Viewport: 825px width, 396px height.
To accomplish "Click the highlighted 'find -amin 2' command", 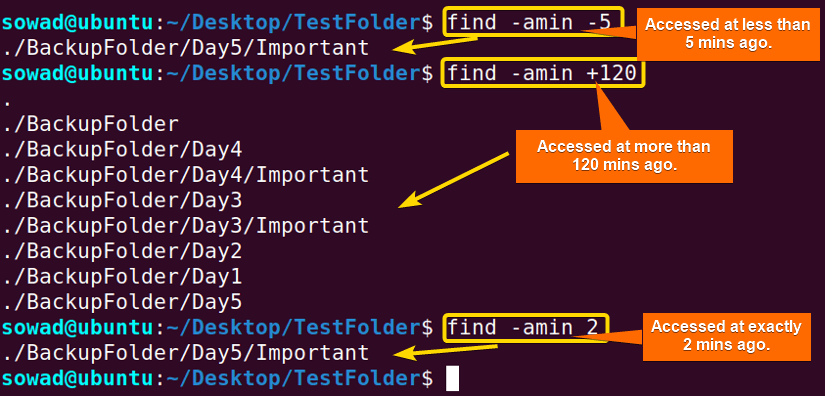I will (x=526, y=328).
